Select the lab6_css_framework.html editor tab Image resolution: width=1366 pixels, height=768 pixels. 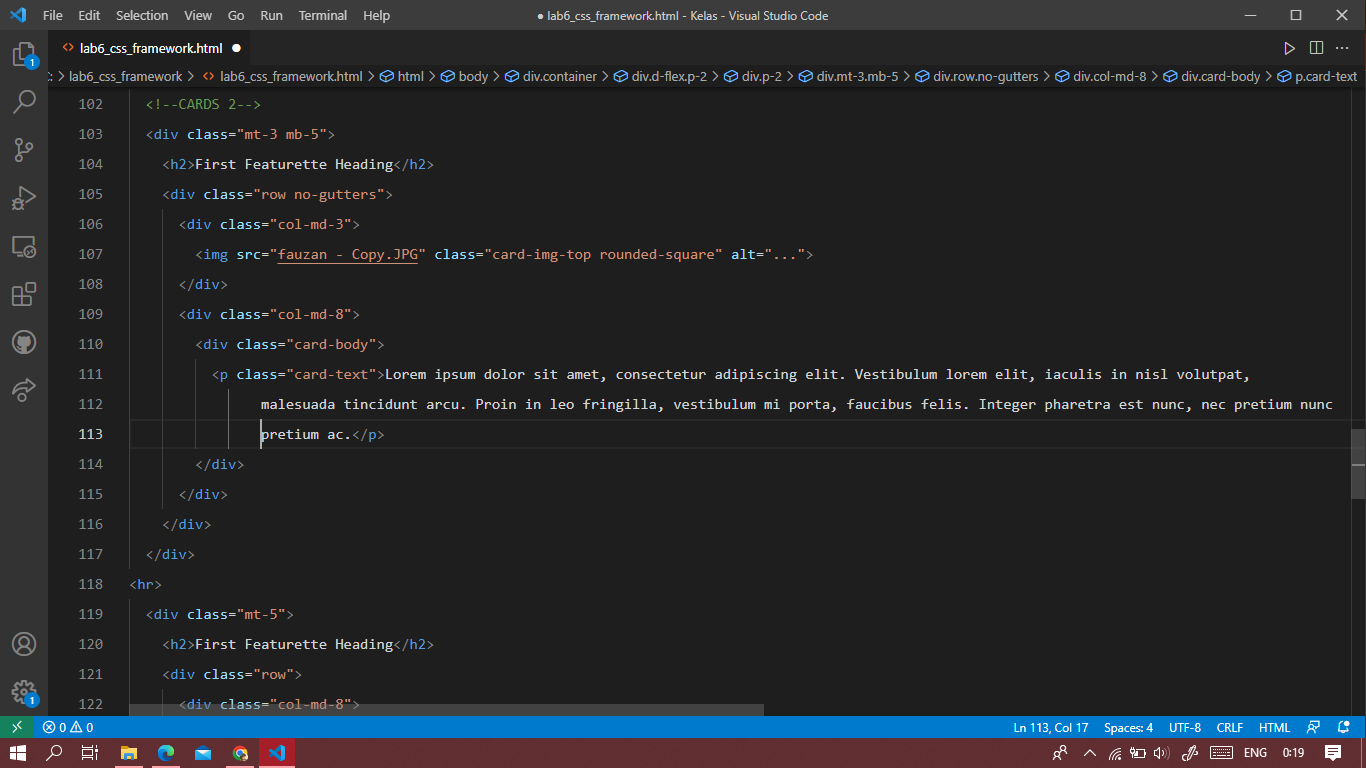(x=148, y=47)
